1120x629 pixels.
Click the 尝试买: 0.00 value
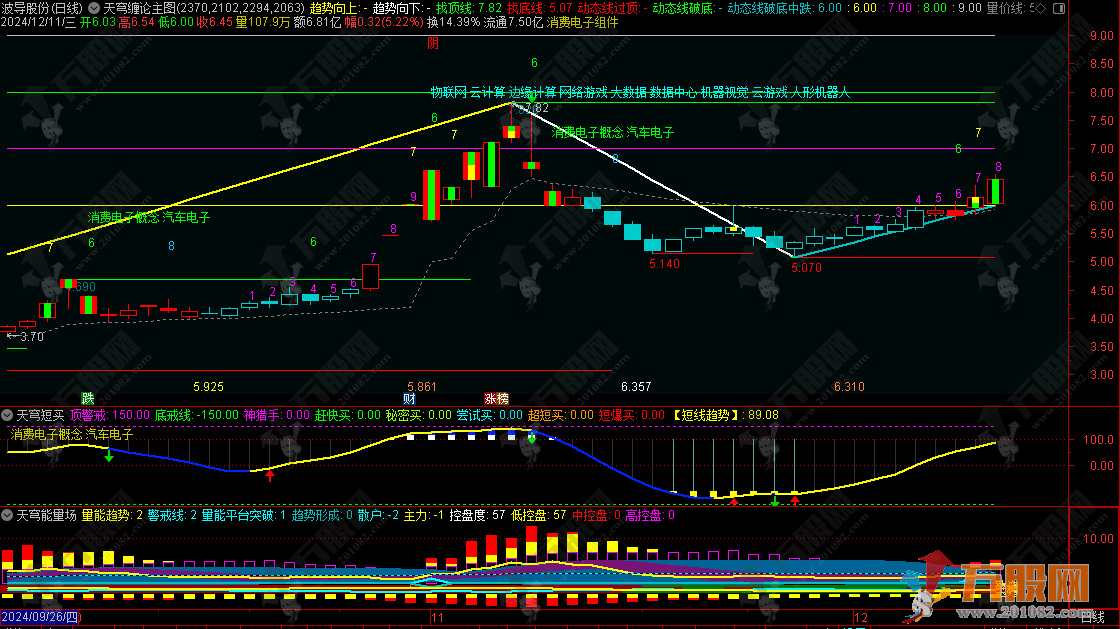(489, 415)
